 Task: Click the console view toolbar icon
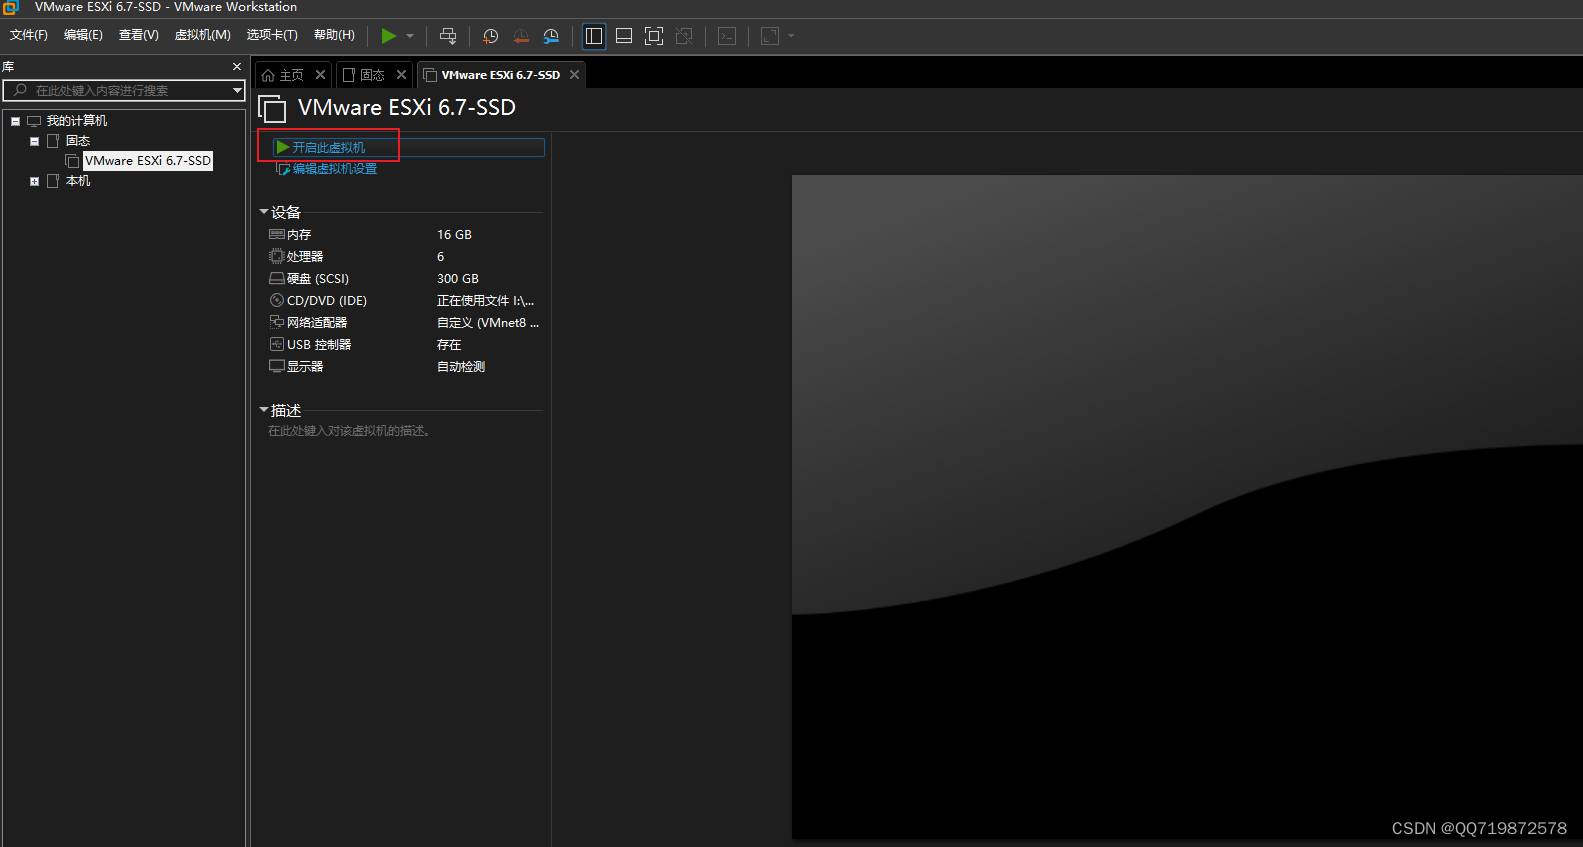click(x=727, y=36)
